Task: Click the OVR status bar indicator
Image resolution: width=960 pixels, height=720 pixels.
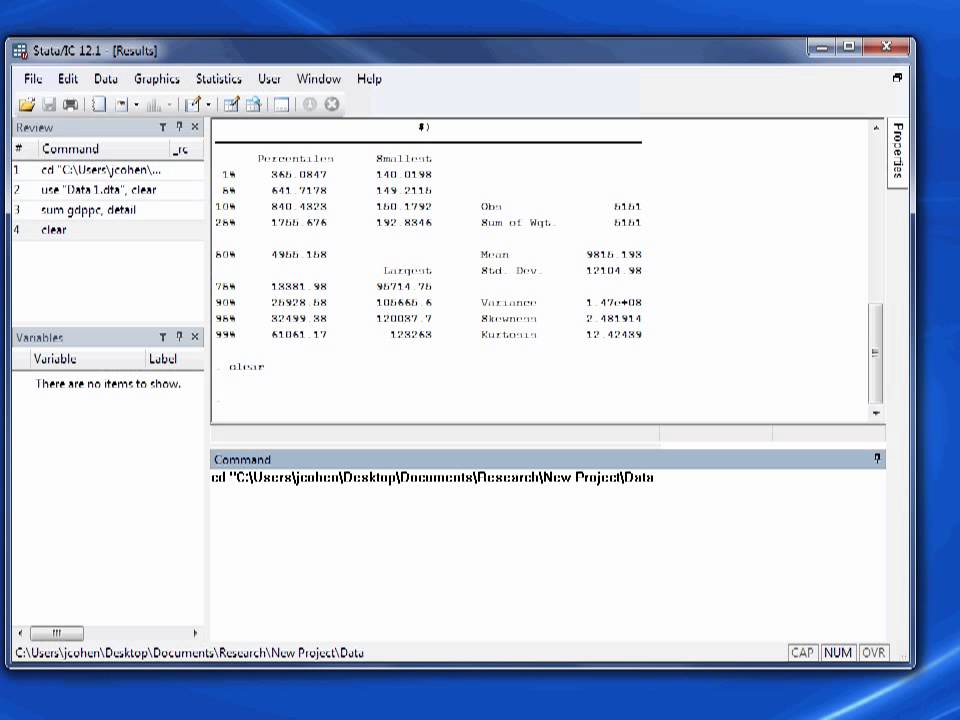Action: (874, 653)
